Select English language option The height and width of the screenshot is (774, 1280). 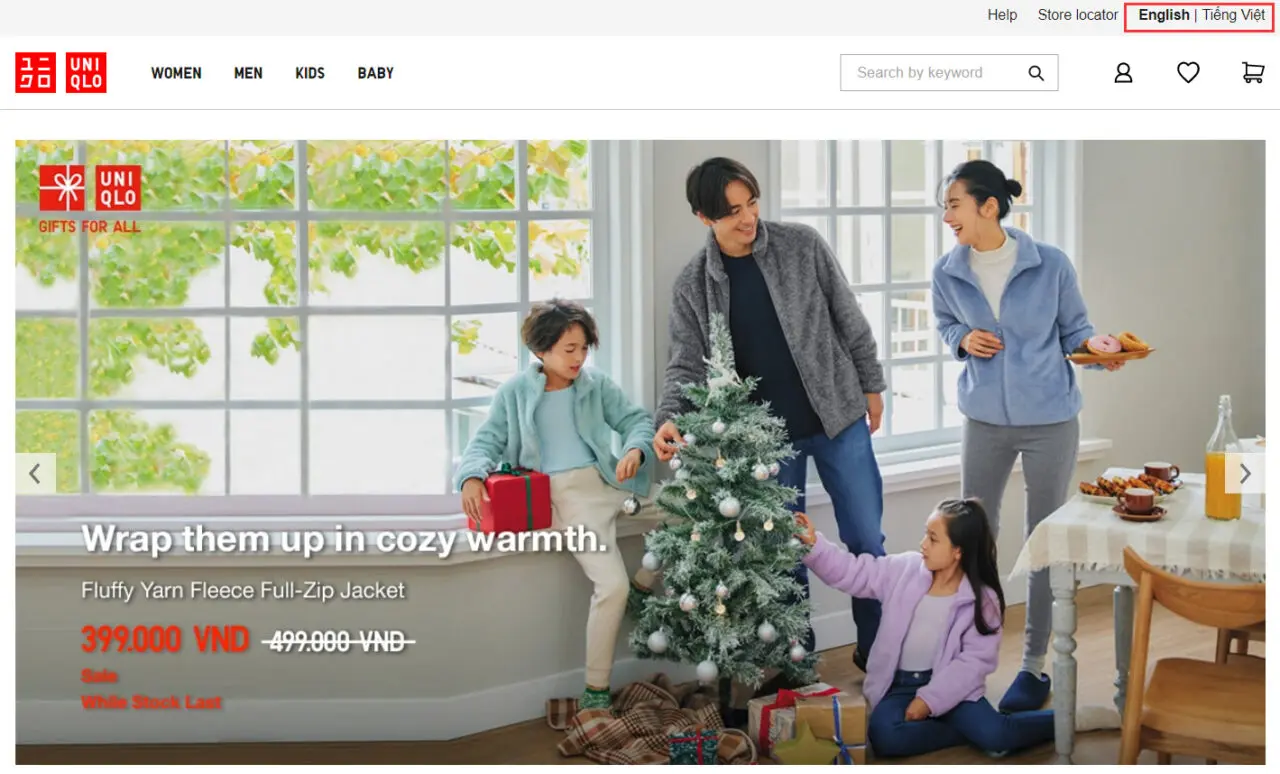(1164, 15)
